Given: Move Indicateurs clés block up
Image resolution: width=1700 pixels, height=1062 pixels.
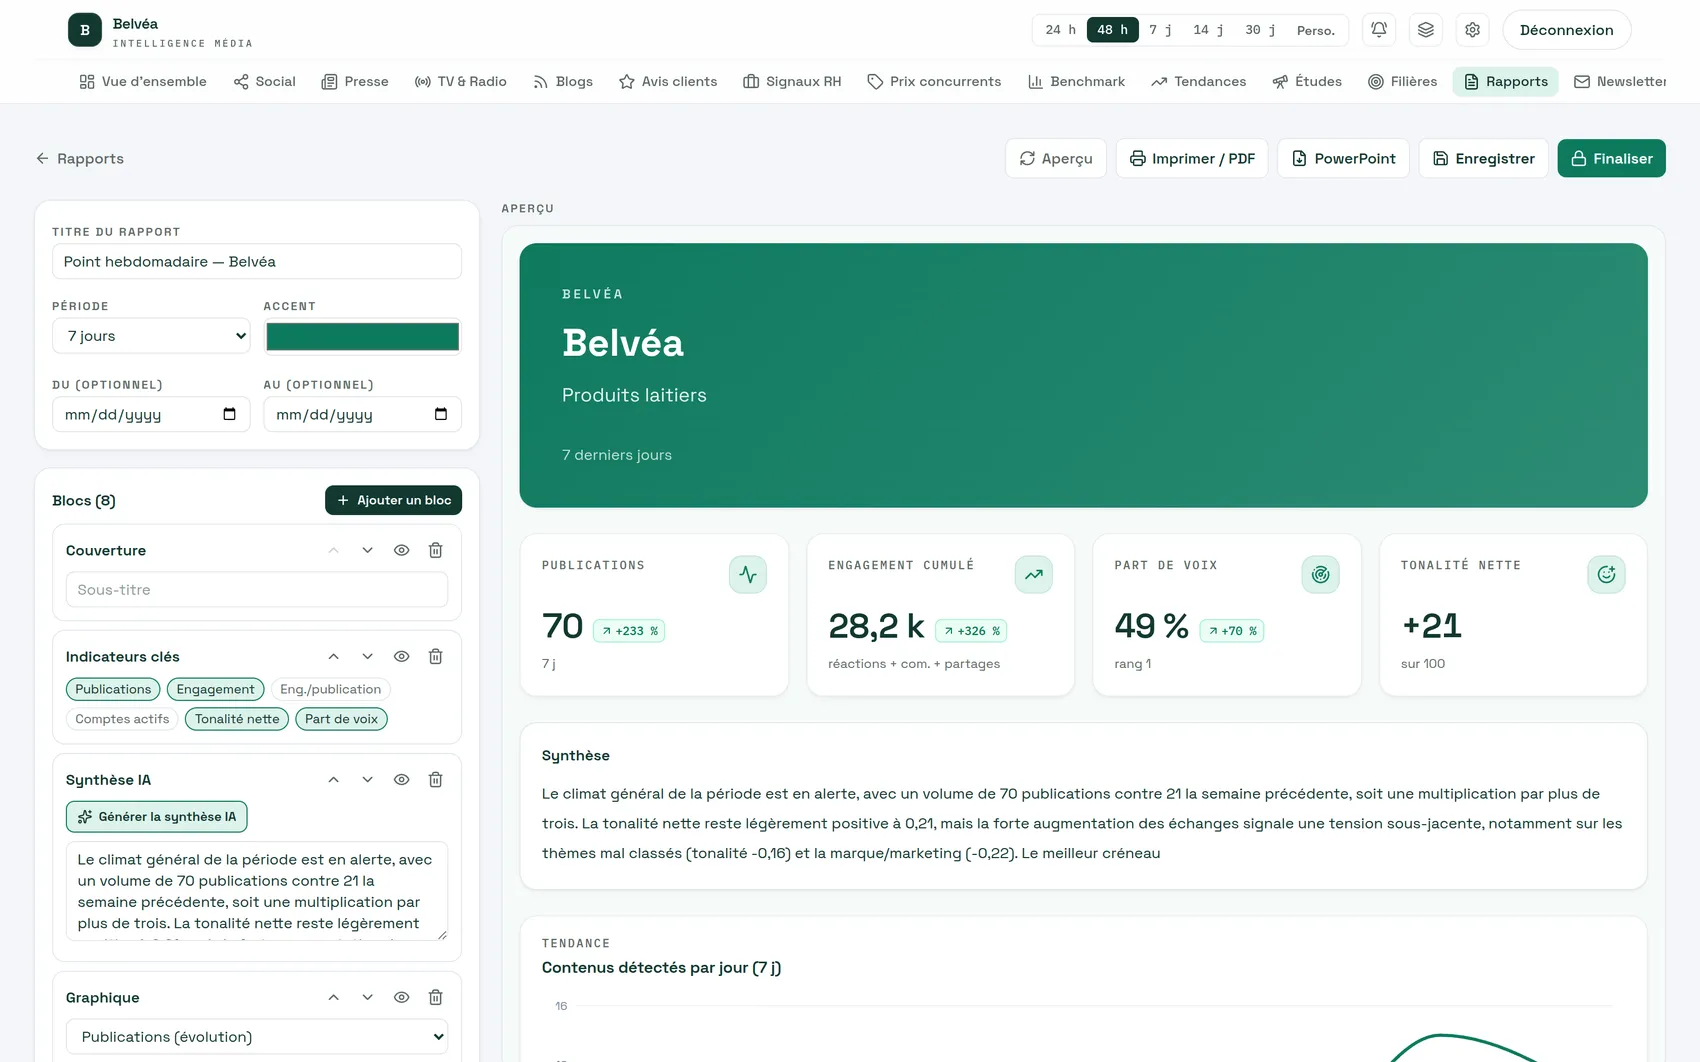Looking at the screenshot, I should click(334, 656).
